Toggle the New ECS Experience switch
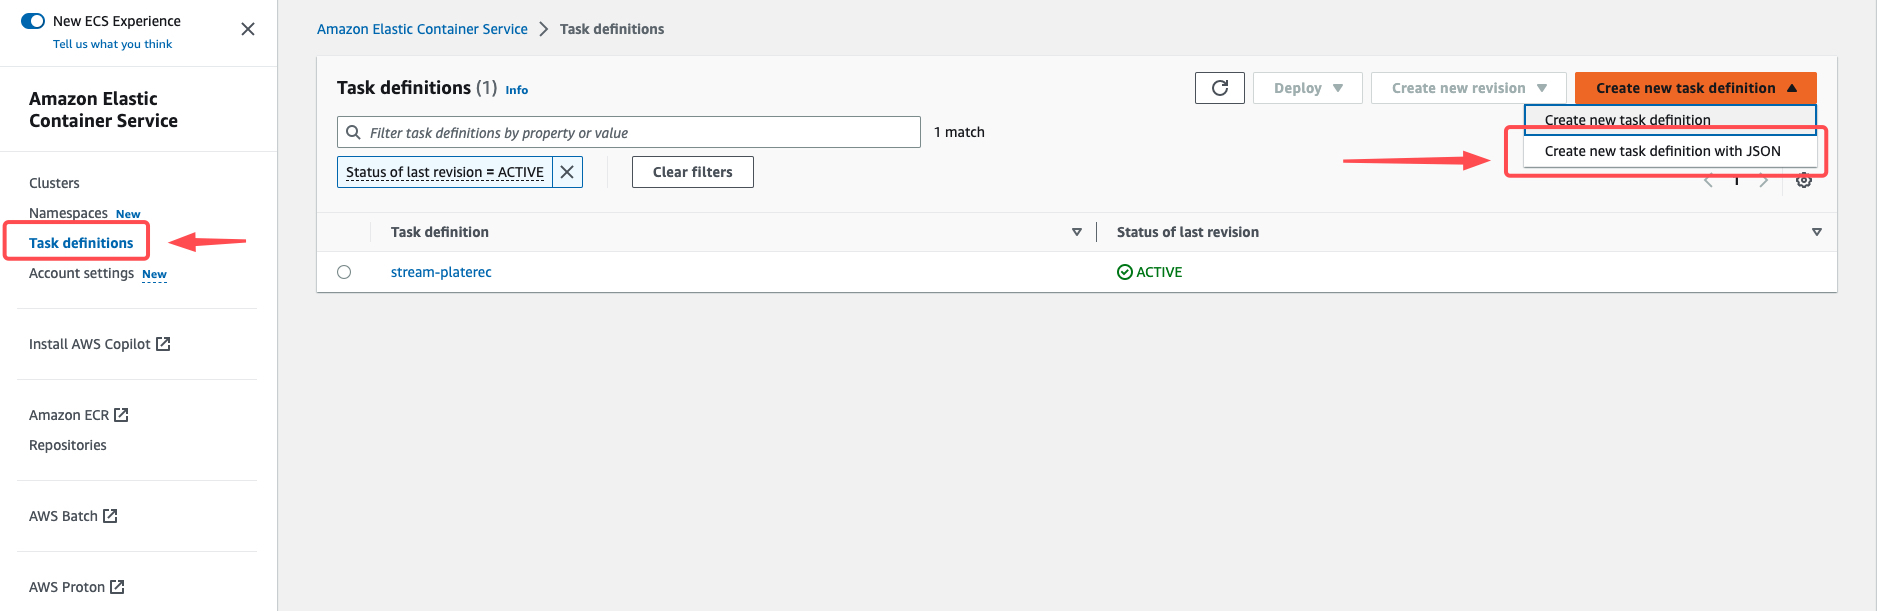 [33, 21]
